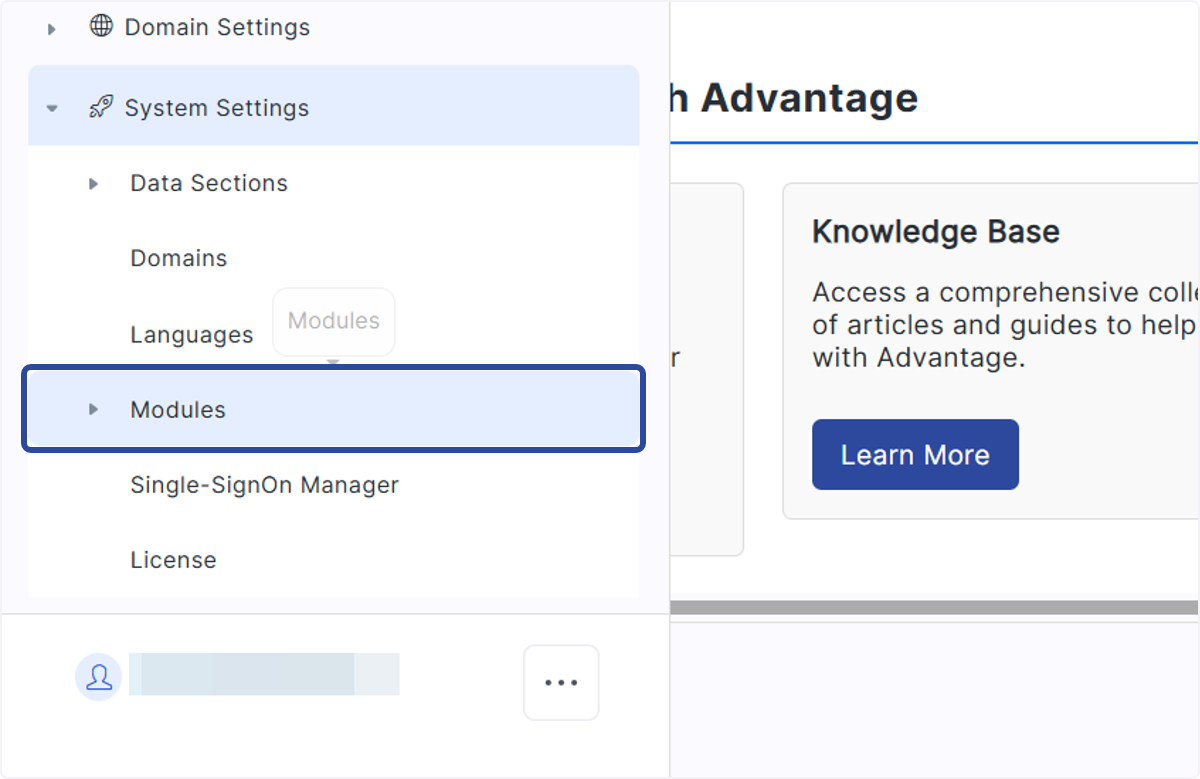Screen dimensions: 1200x779
Task: Click the horizontal scrollbar below the cards
Action: pos(935,607)
